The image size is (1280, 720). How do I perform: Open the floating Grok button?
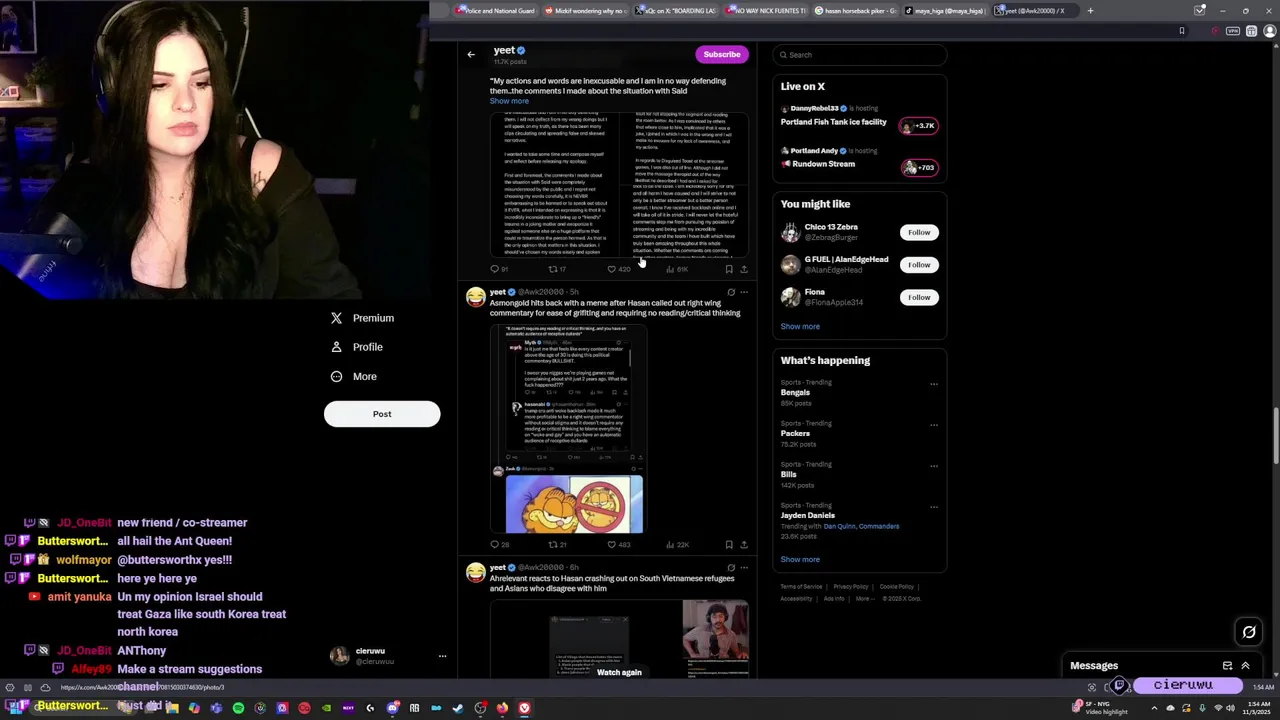click(1249, 631)
